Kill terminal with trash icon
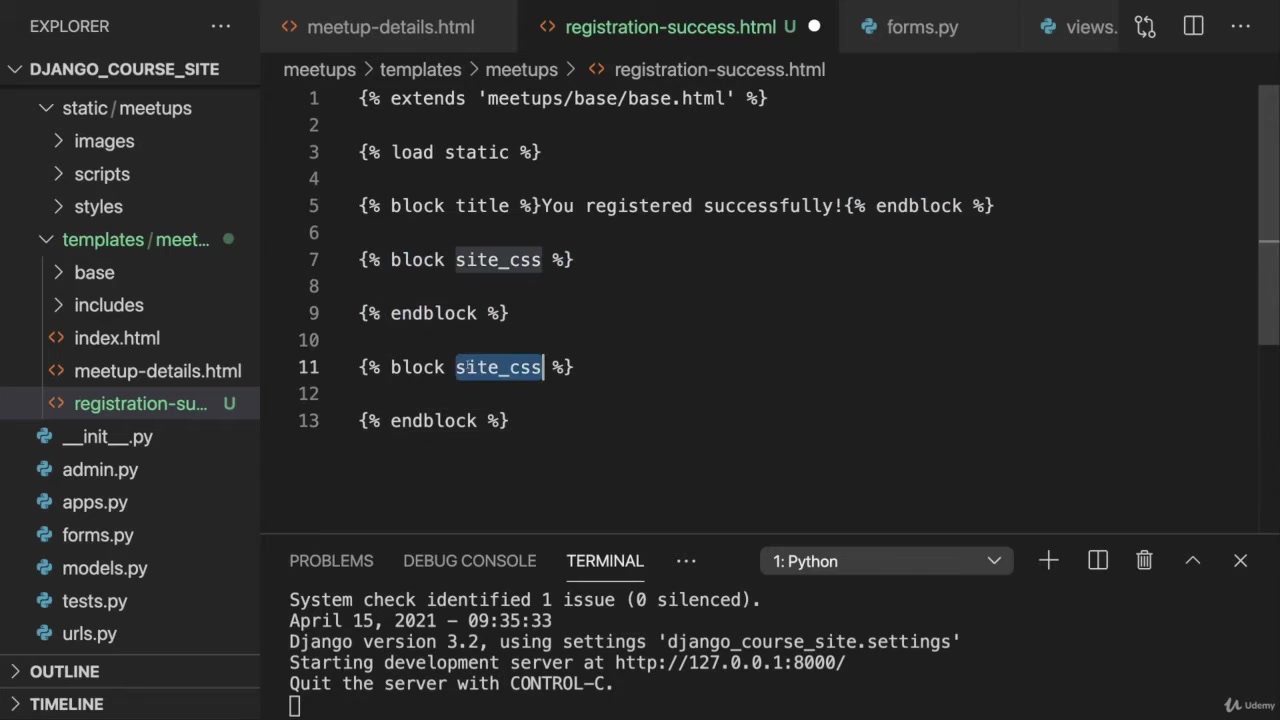This screenshot has height=720, width=1280. 1144,561
